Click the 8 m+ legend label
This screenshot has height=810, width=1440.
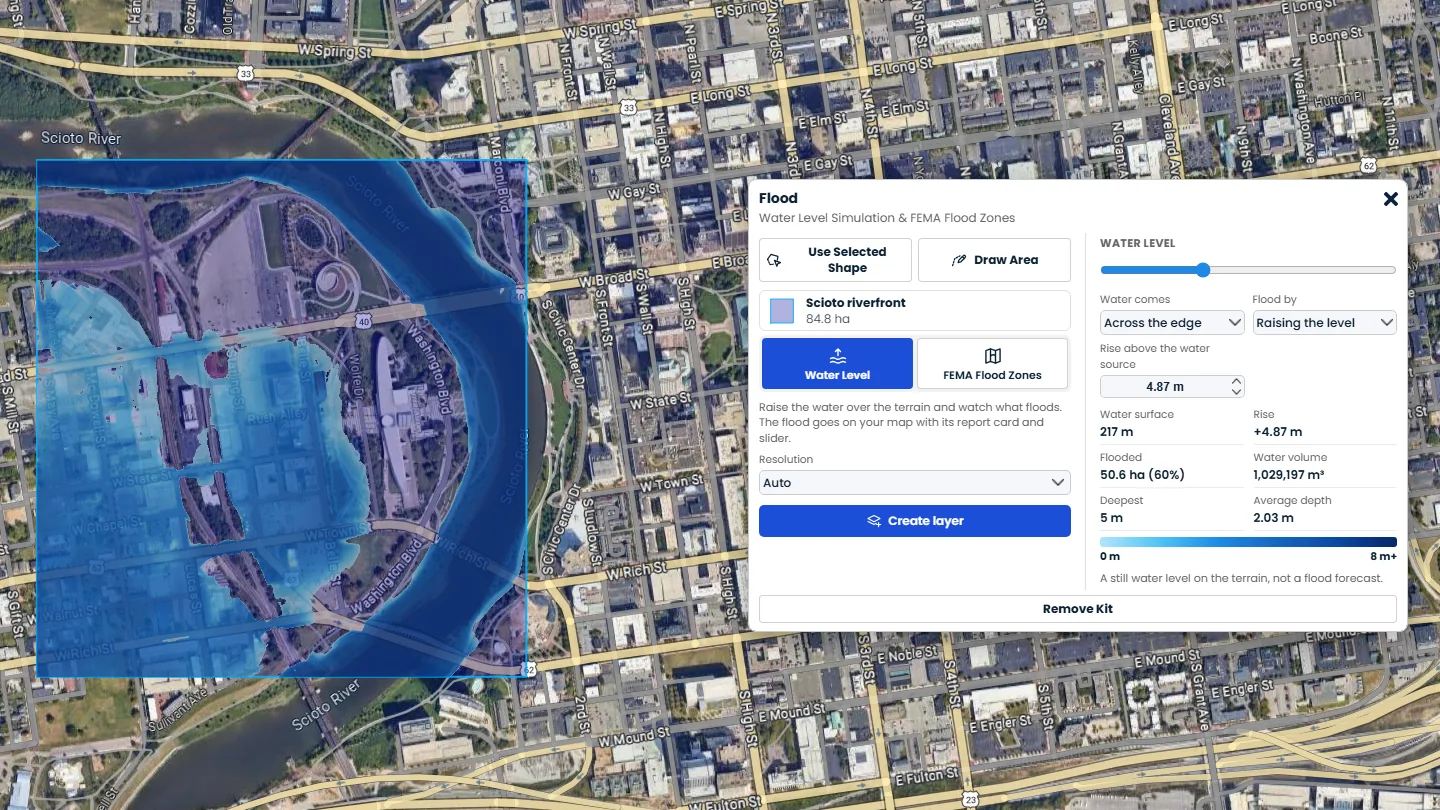click(x=1383, y=556)
